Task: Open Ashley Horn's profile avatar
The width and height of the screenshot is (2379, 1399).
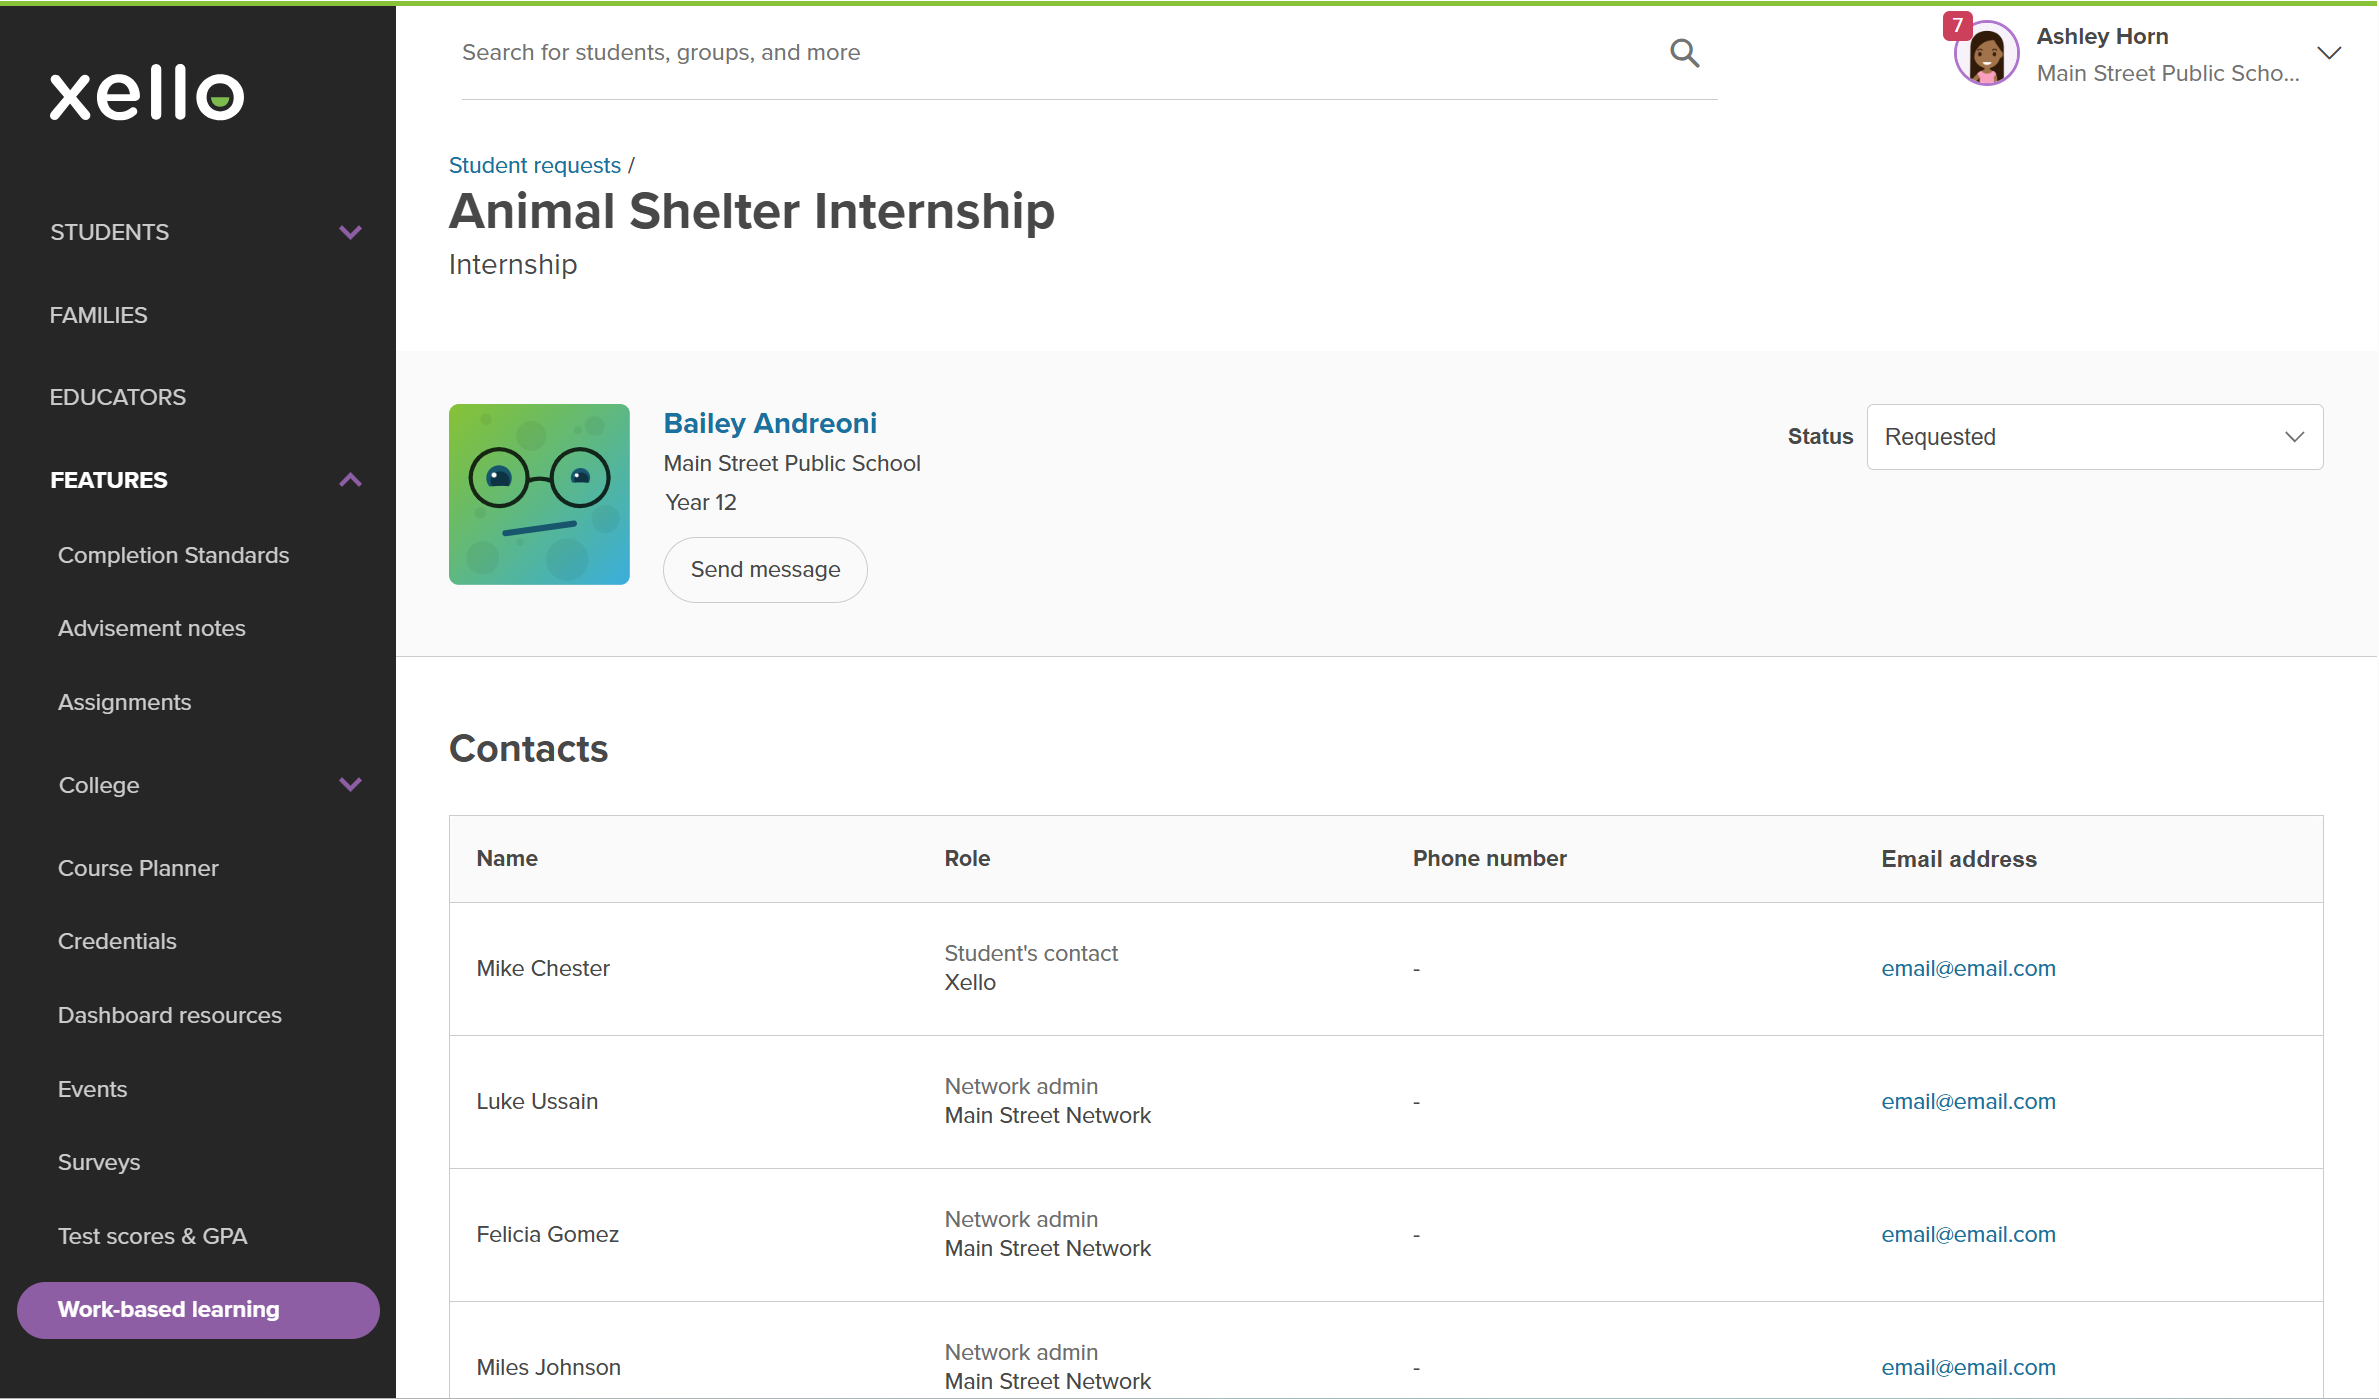Action: coord(1986,55)
